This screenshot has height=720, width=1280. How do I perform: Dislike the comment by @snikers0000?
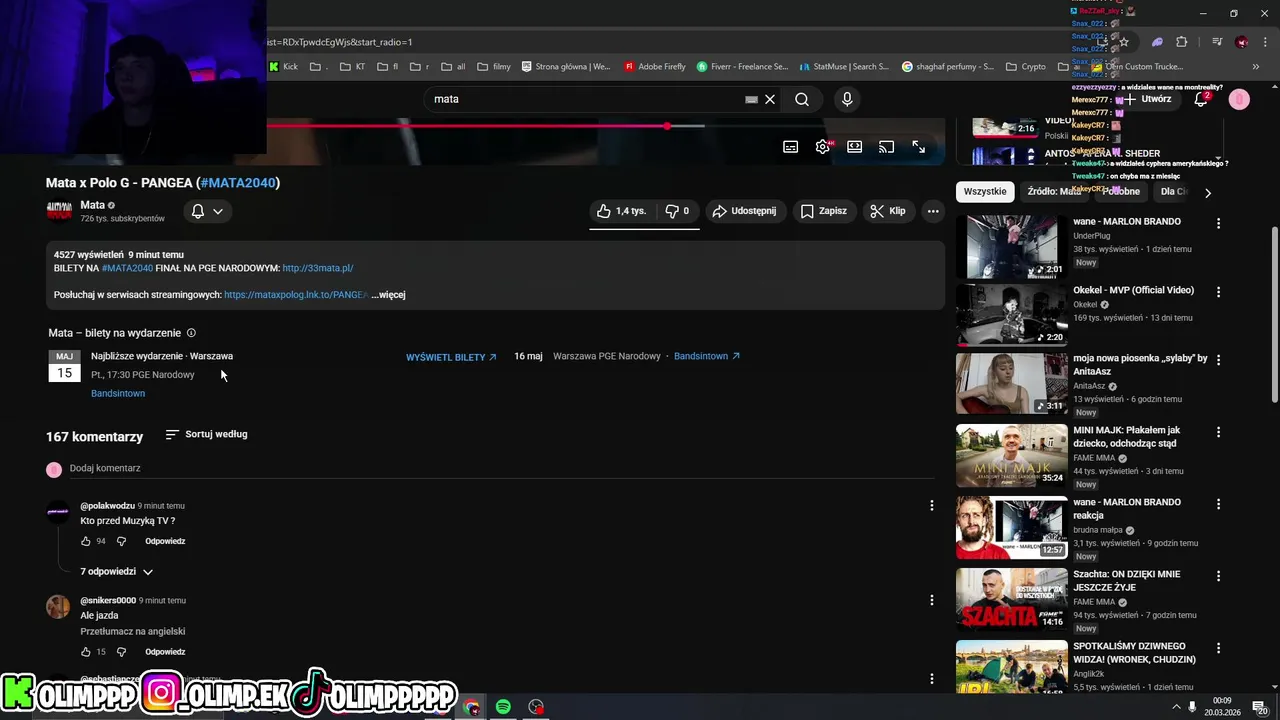tap(121, 652)
